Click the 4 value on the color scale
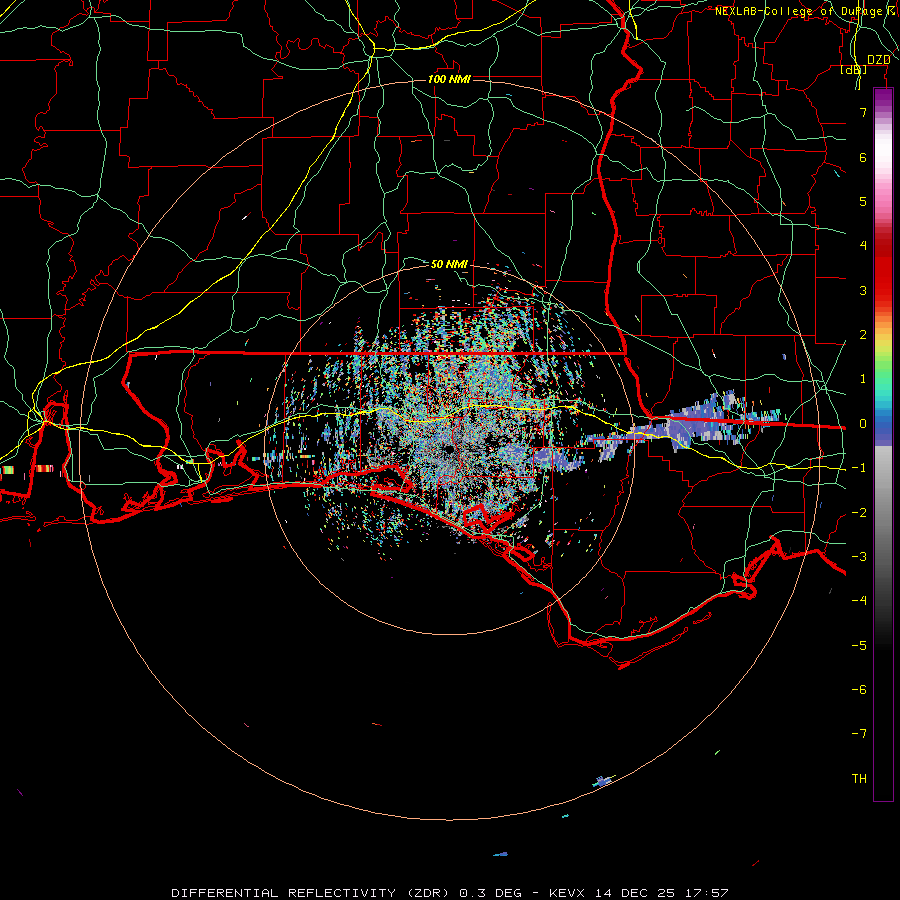900x900 pixels. (x=863, y=246)
